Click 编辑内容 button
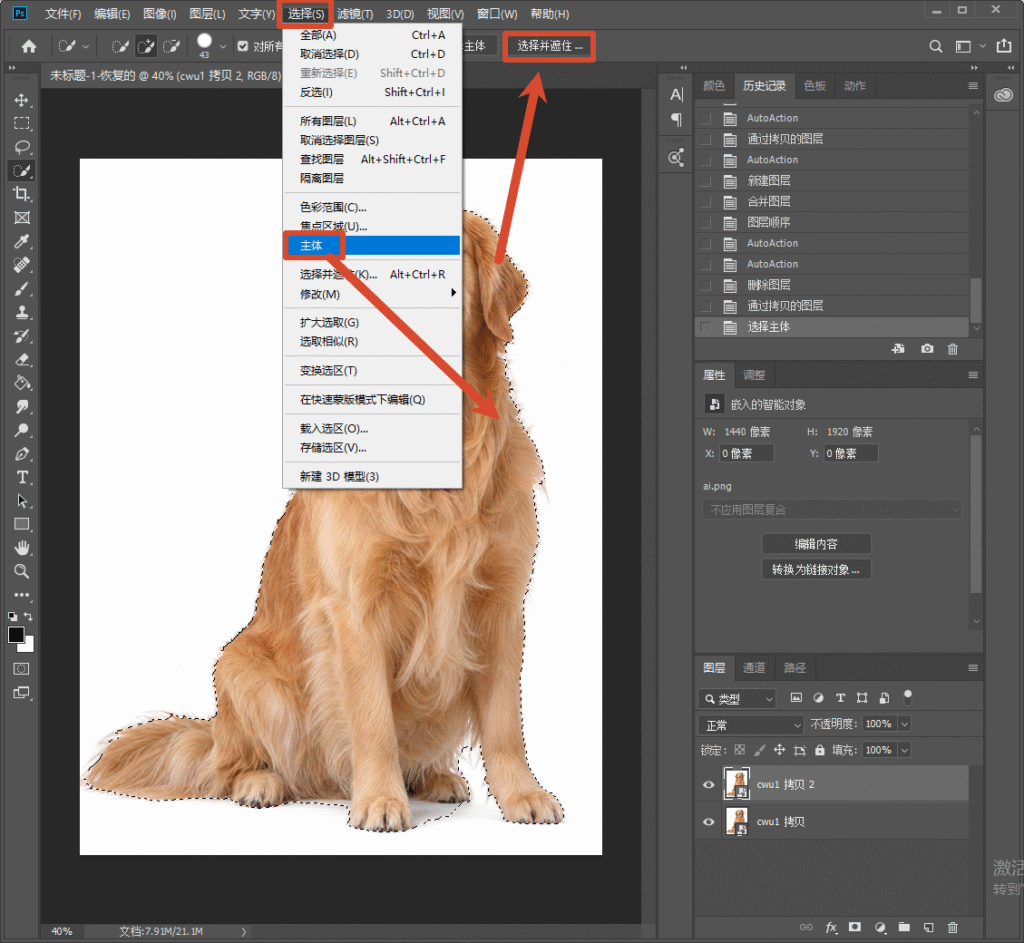 point(816,543)
